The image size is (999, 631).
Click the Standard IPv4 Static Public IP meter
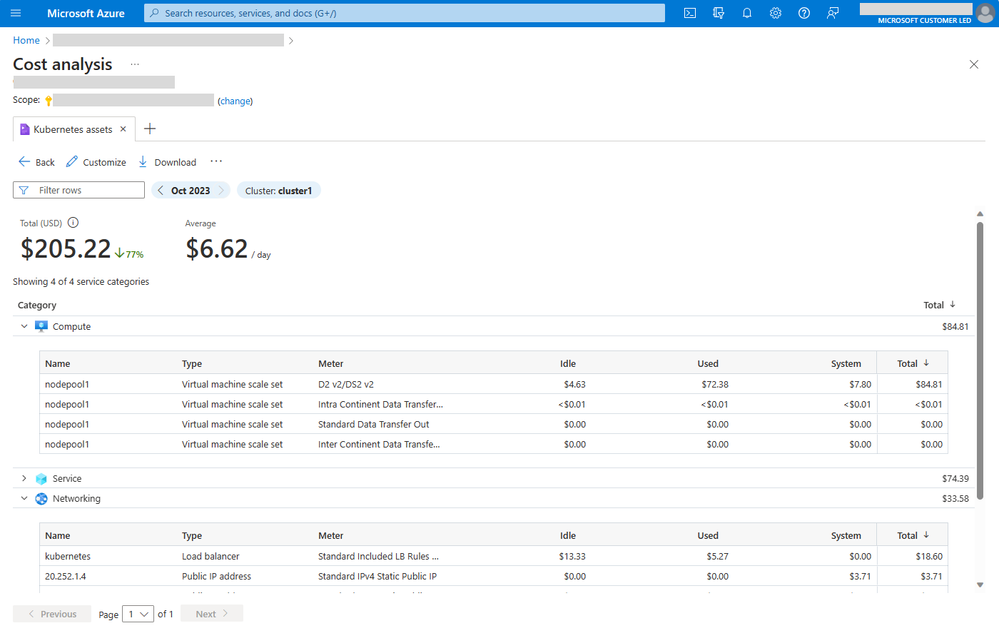tap(377, 576)
